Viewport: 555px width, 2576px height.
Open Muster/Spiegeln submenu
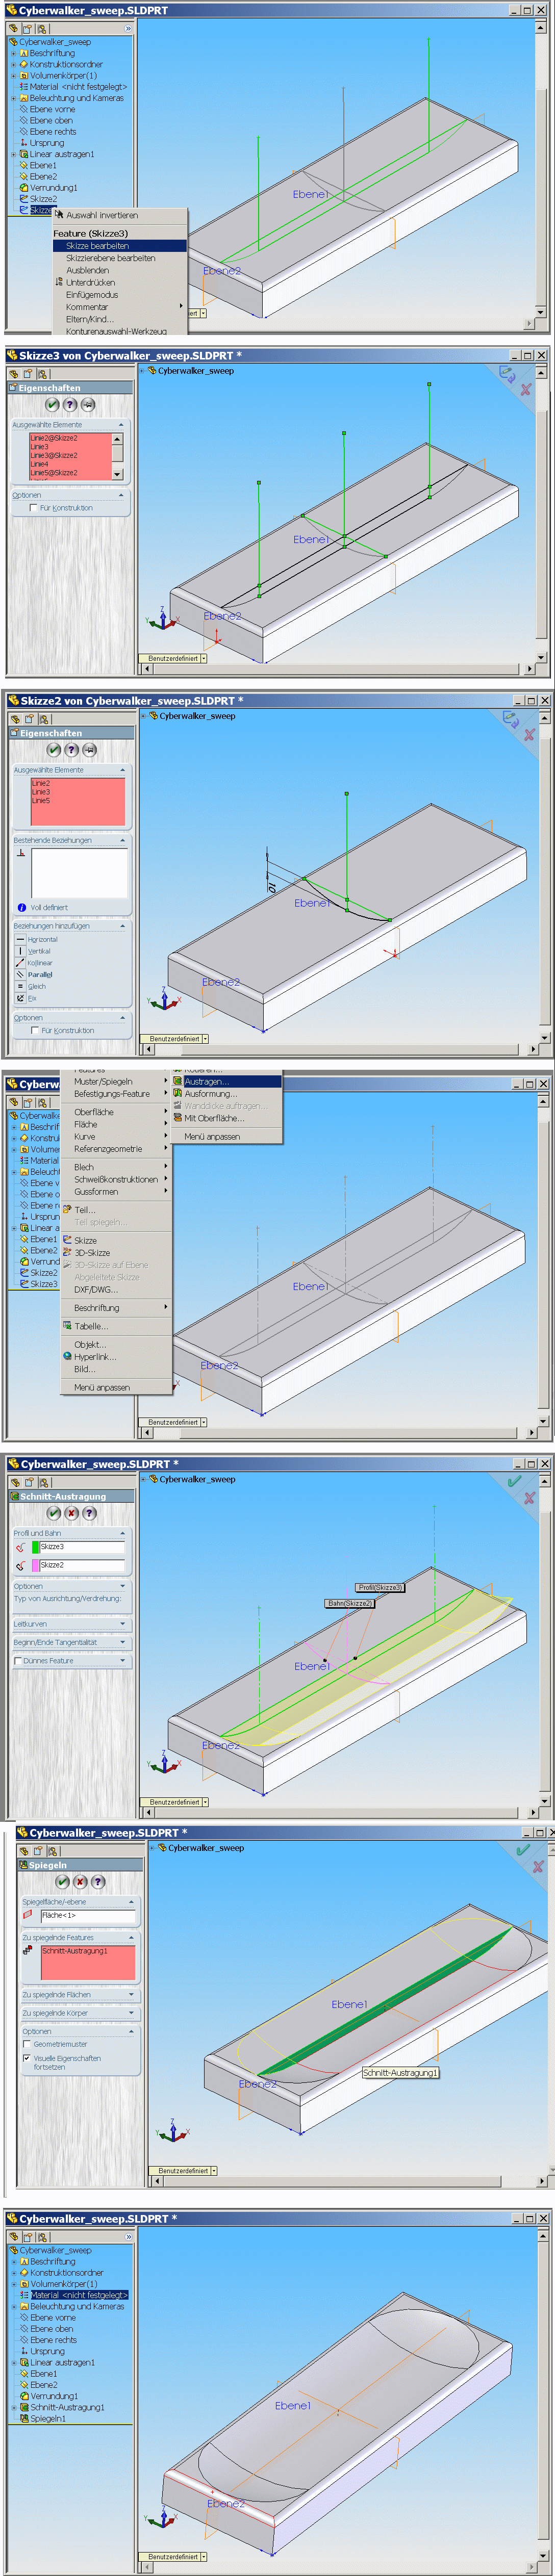[x=116, y=1081]
